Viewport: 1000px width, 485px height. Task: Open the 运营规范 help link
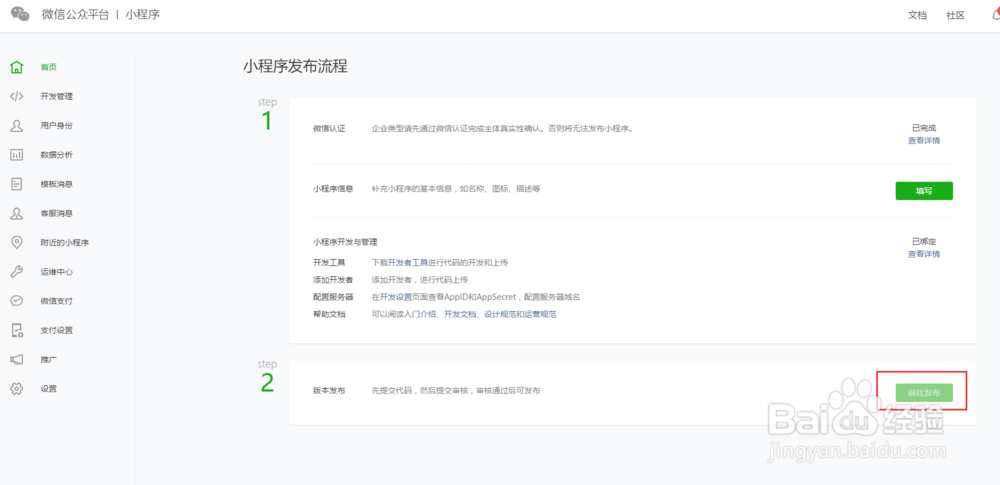pos(540,315)
